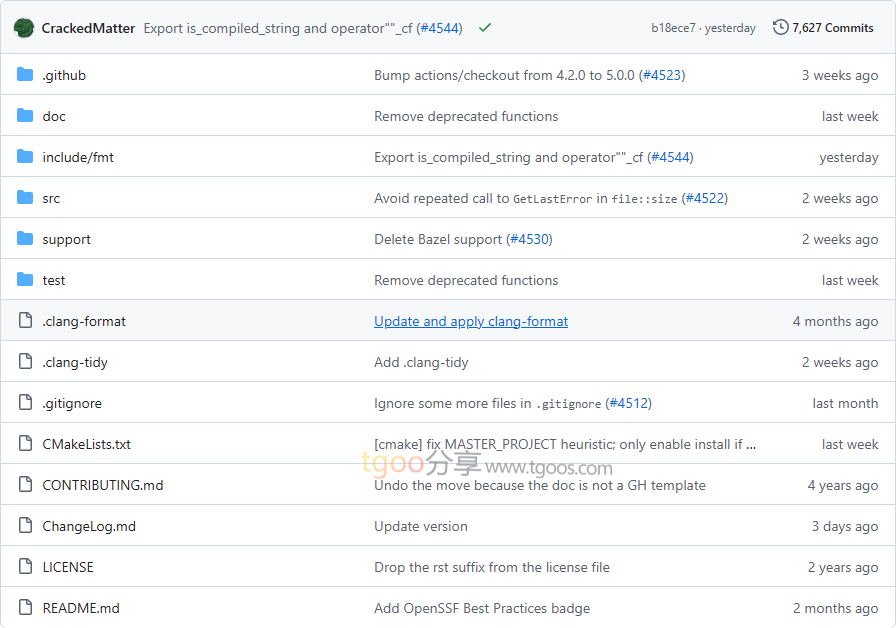Click the .github folder icon
The image size is (896, 628).
pyautogui.click(x=25, y=75)
